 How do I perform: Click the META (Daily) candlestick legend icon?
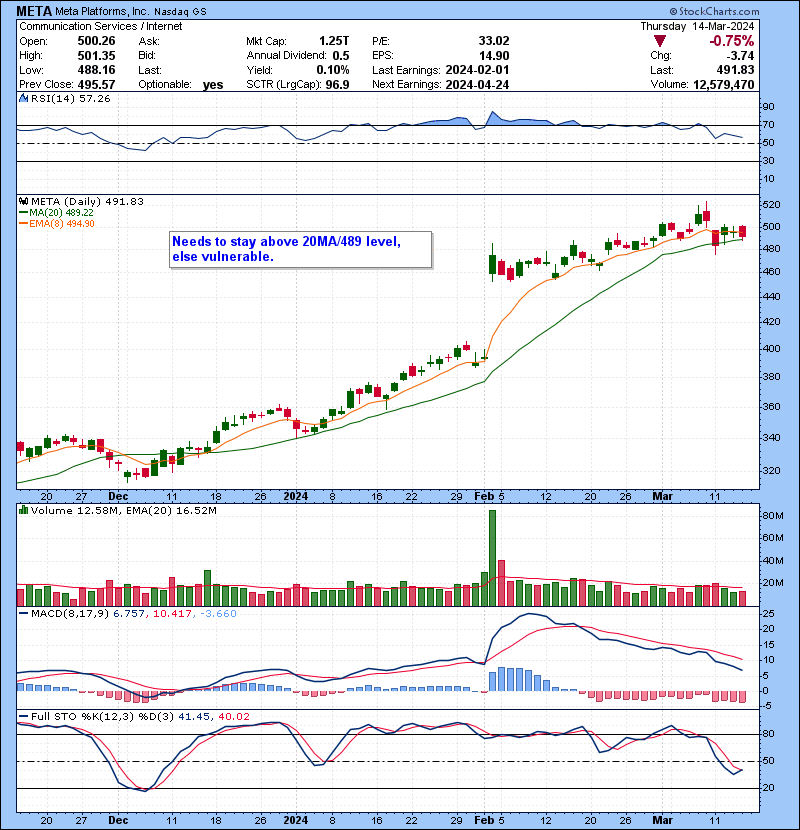[23, 201]
